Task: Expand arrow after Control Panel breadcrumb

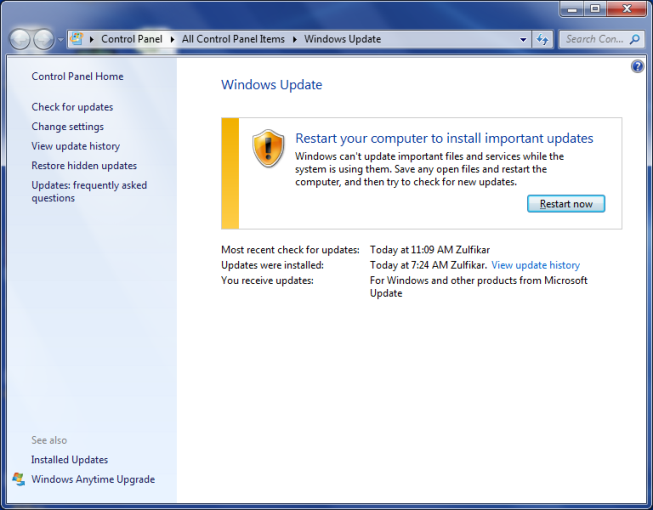Action: point(172,39)
